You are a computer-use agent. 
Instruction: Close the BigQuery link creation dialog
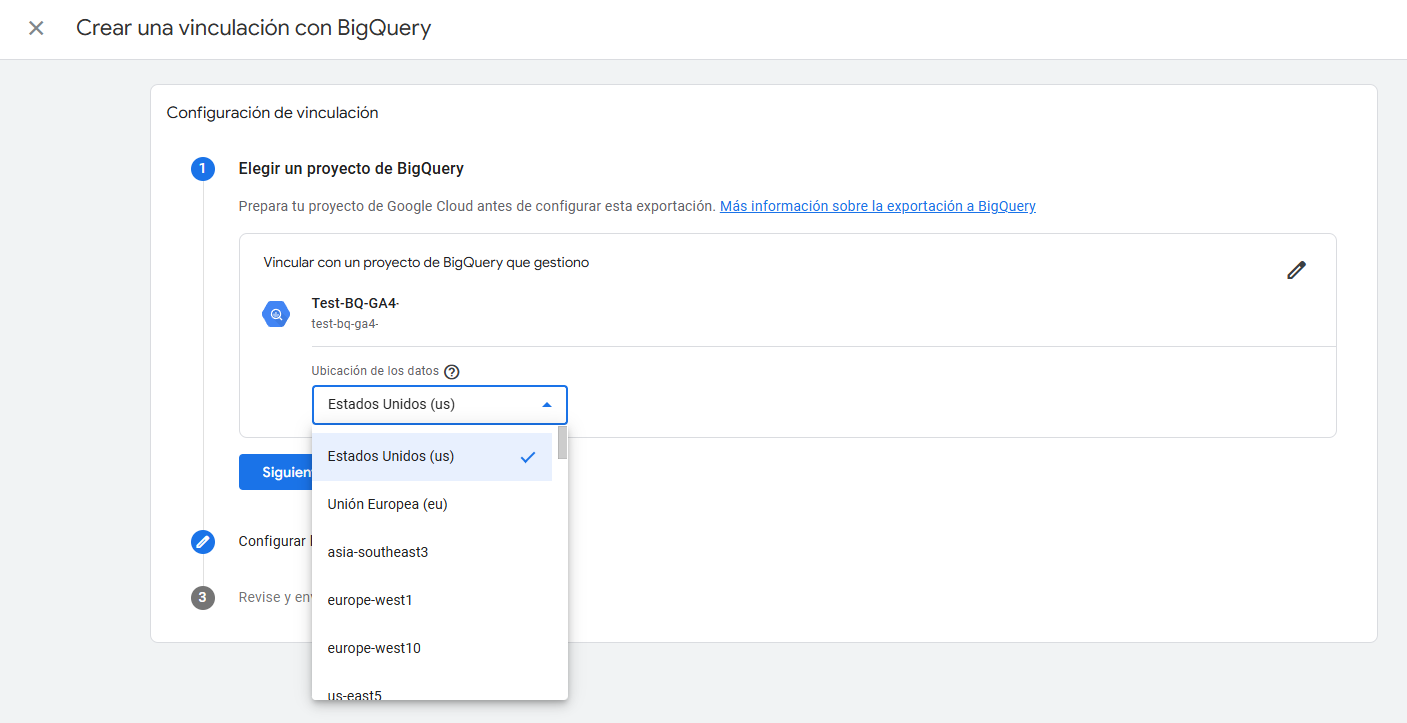coord(36,28)
